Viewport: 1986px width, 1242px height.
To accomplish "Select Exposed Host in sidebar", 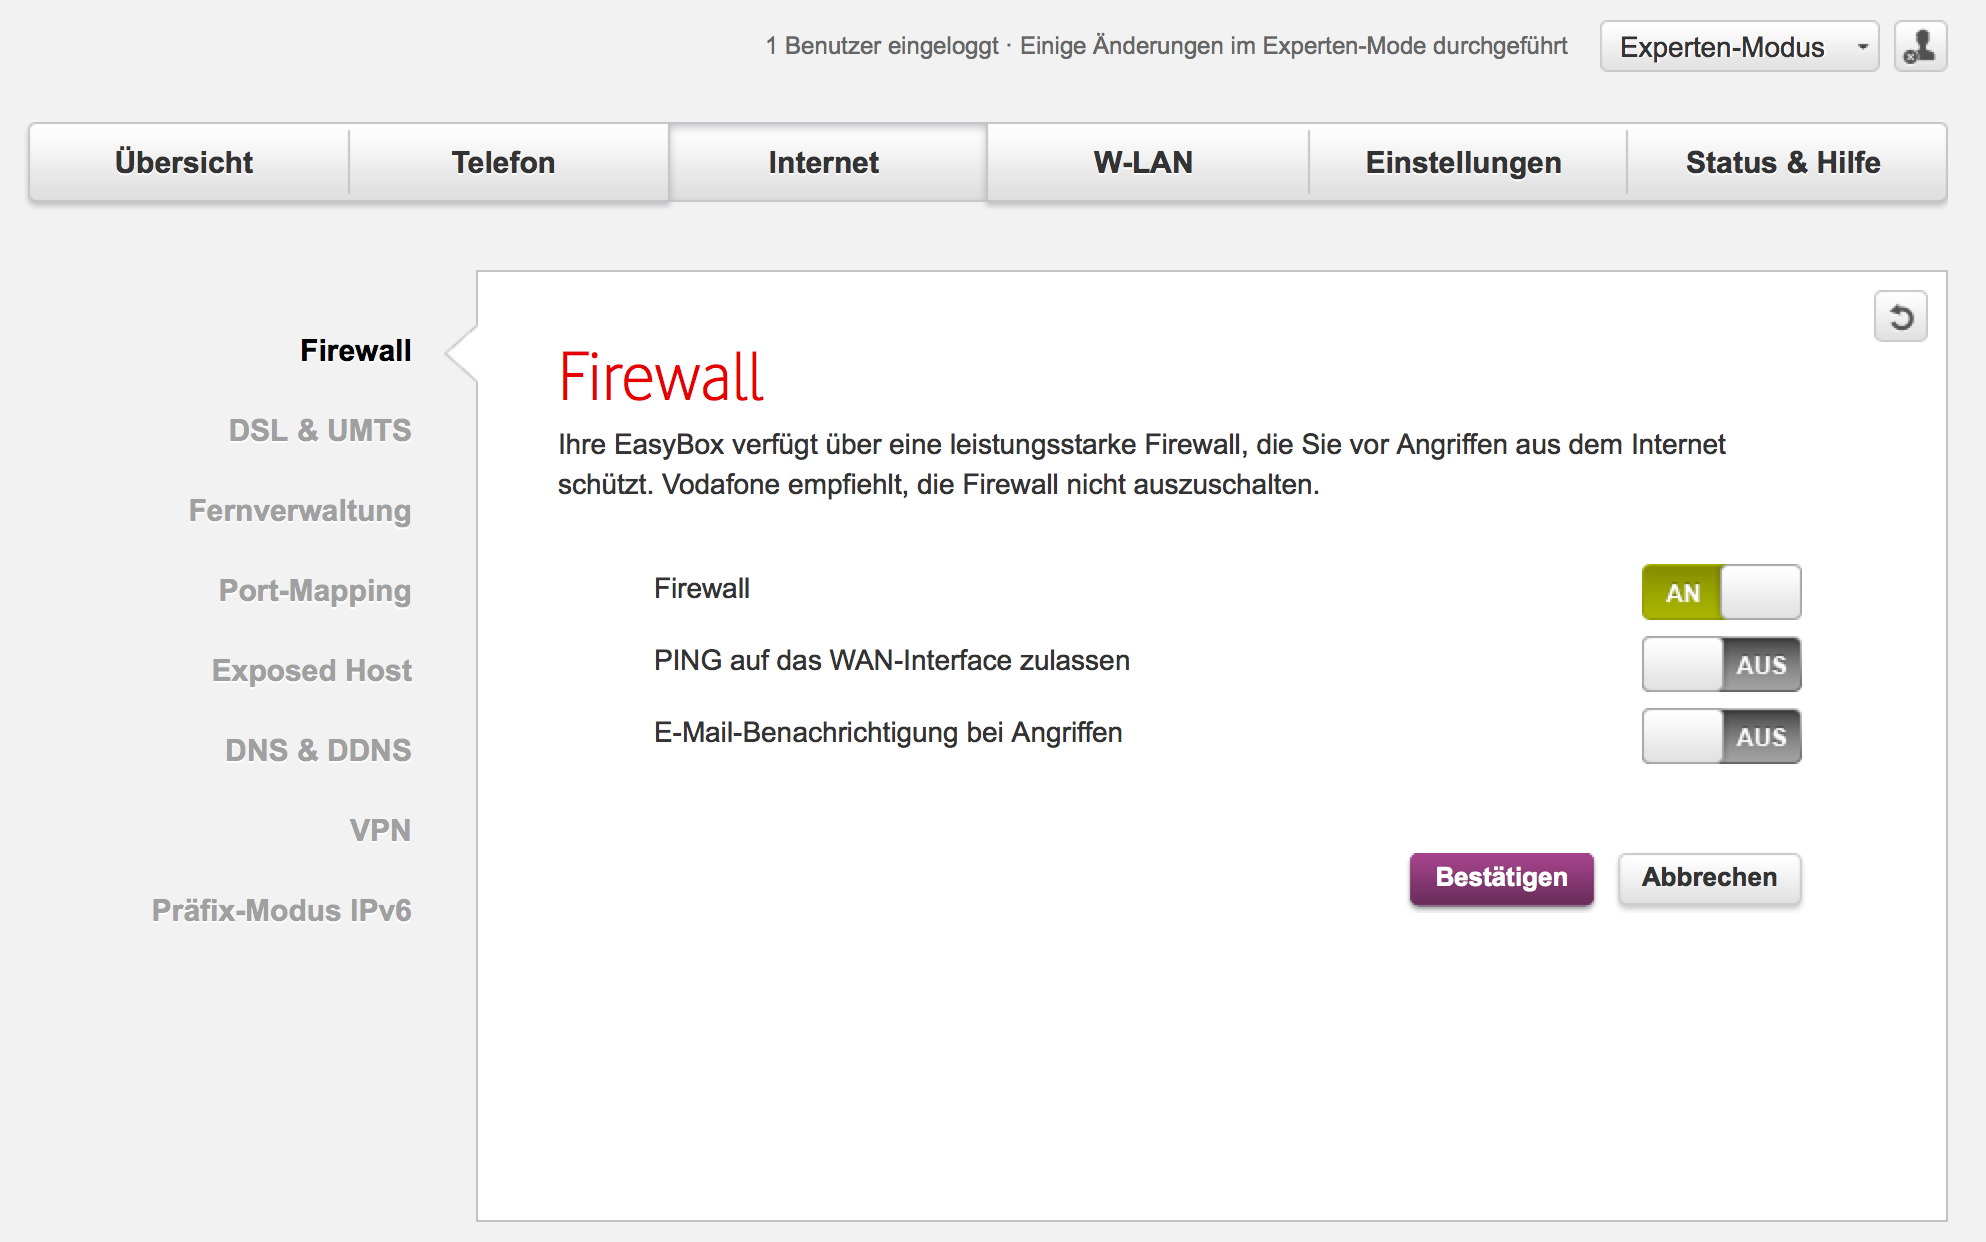I will point(312,670).
